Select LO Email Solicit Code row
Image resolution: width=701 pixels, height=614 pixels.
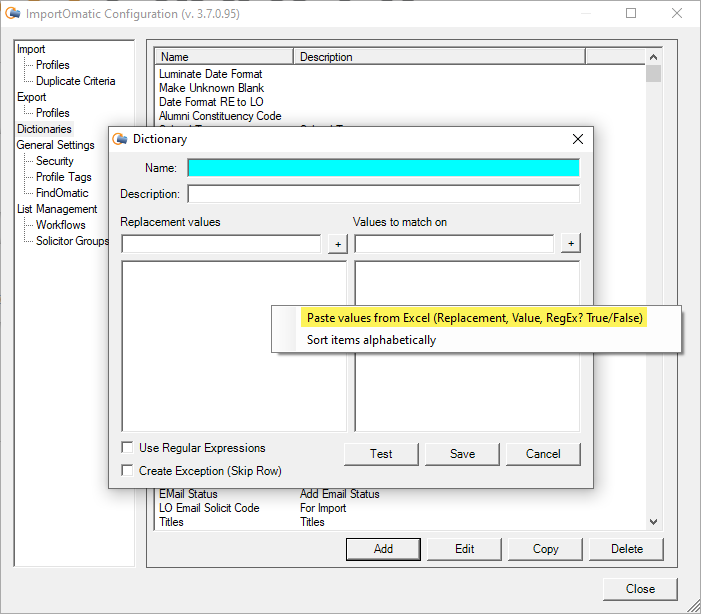(x=209, y=508)
